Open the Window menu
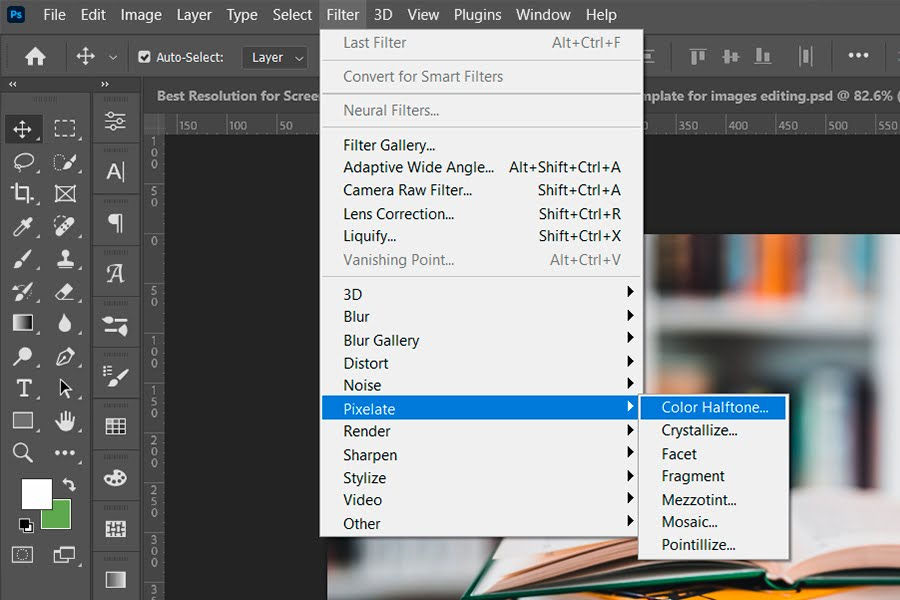This screenshot has width=900, height=600. point(543,14)
